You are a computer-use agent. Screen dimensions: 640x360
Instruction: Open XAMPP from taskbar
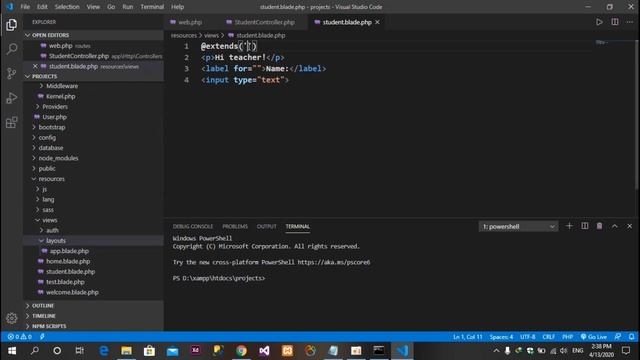pyautogui.click(x=287, y=351)
